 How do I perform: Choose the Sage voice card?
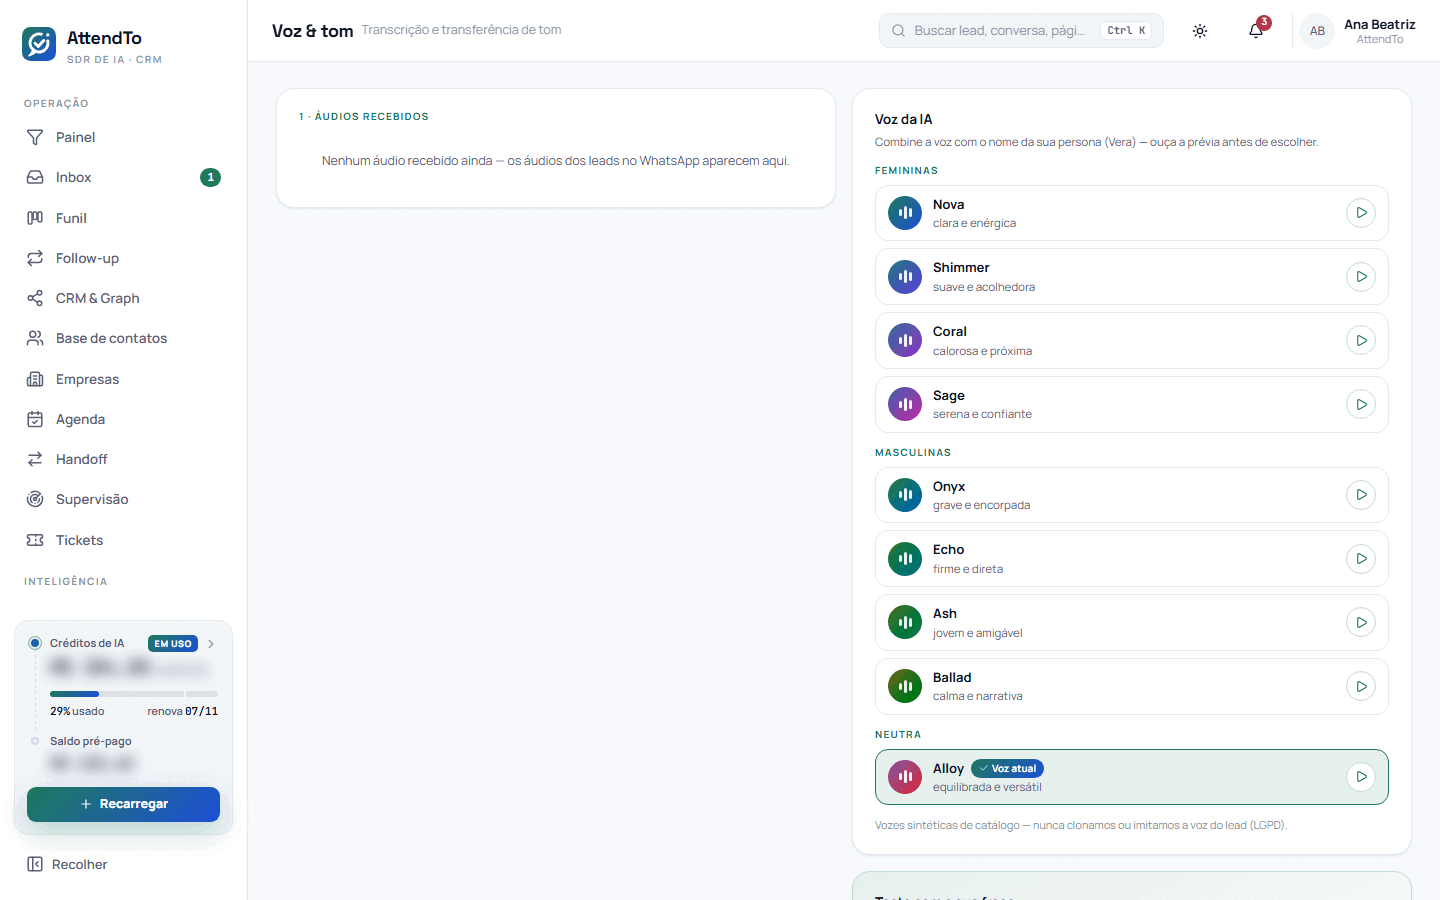click(x=1132, y=405)
